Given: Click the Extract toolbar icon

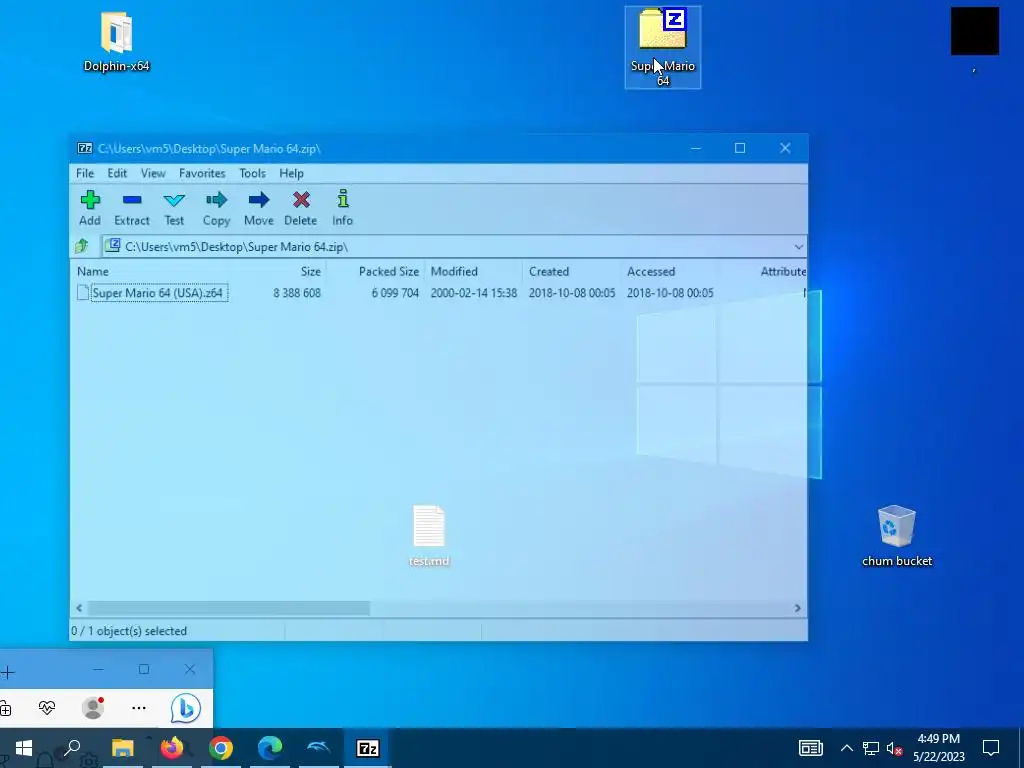Looking at the screenshot, I should [x=132, y=208].
